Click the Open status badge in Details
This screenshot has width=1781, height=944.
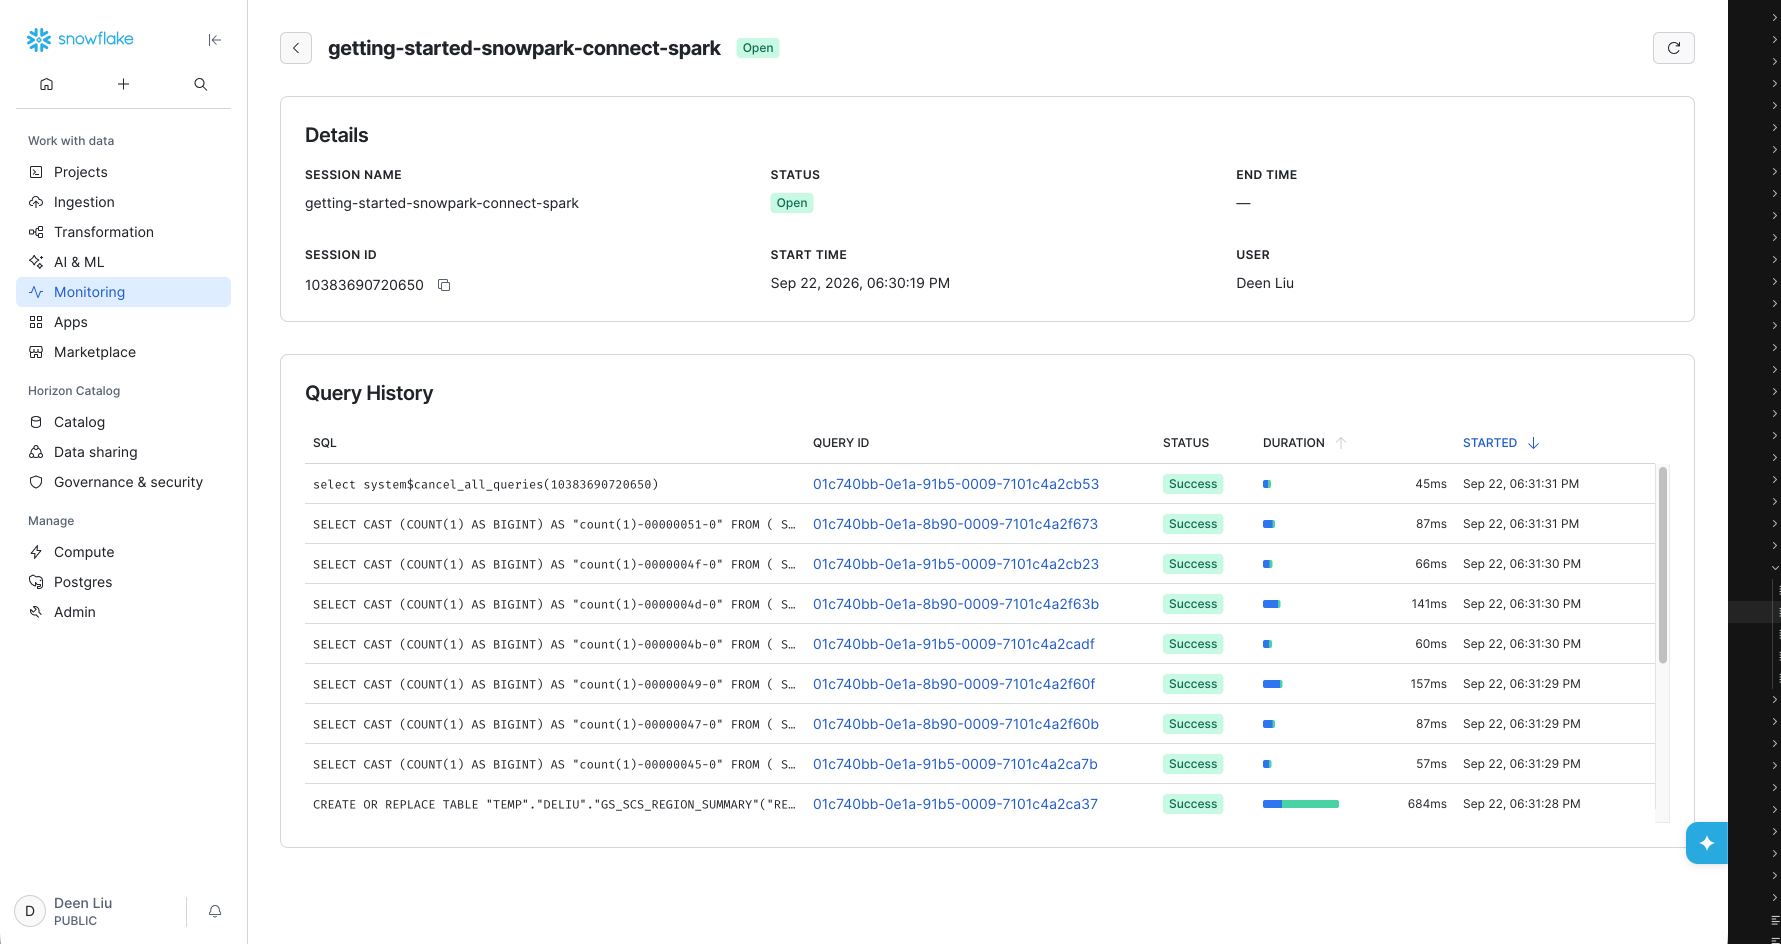pos(792,203)
